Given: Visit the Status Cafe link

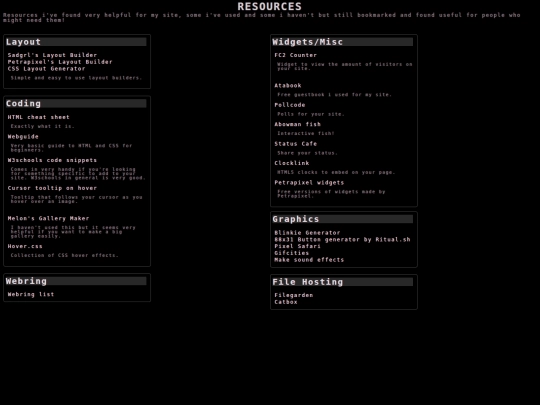Looking at the screenshot, I should [295, 144].
